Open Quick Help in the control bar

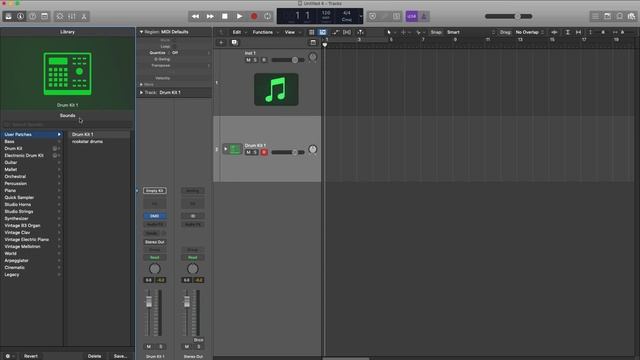pos(33,16)
